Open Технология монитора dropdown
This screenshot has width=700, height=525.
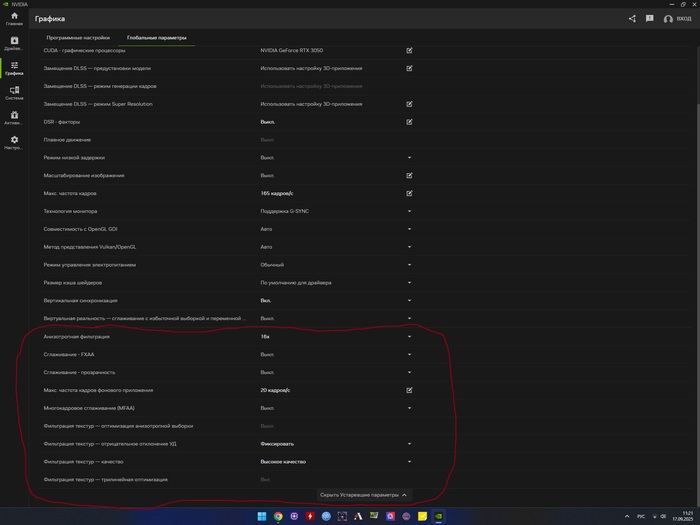(x=409, y=211)
